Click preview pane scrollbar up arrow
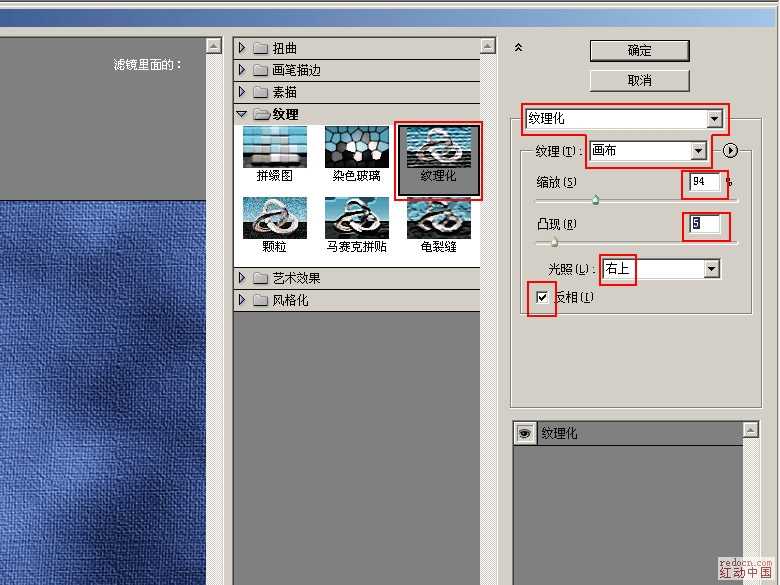This screenshot has width=780, height=585. 213,46
